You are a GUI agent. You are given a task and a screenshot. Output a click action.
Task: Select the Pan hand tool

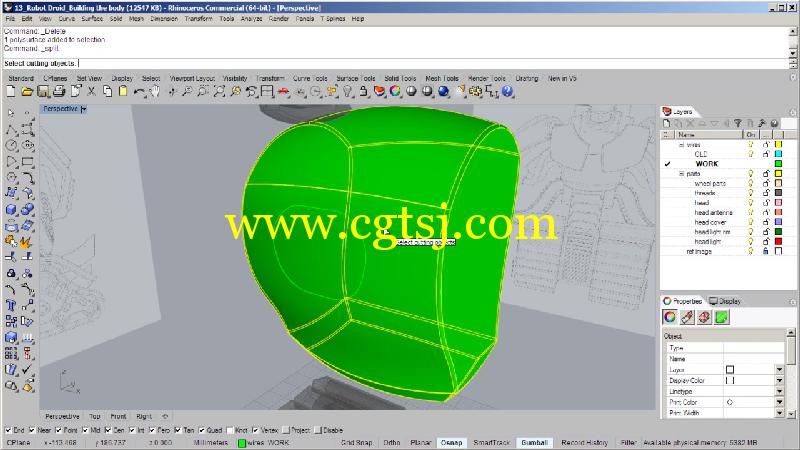point(155,91)
